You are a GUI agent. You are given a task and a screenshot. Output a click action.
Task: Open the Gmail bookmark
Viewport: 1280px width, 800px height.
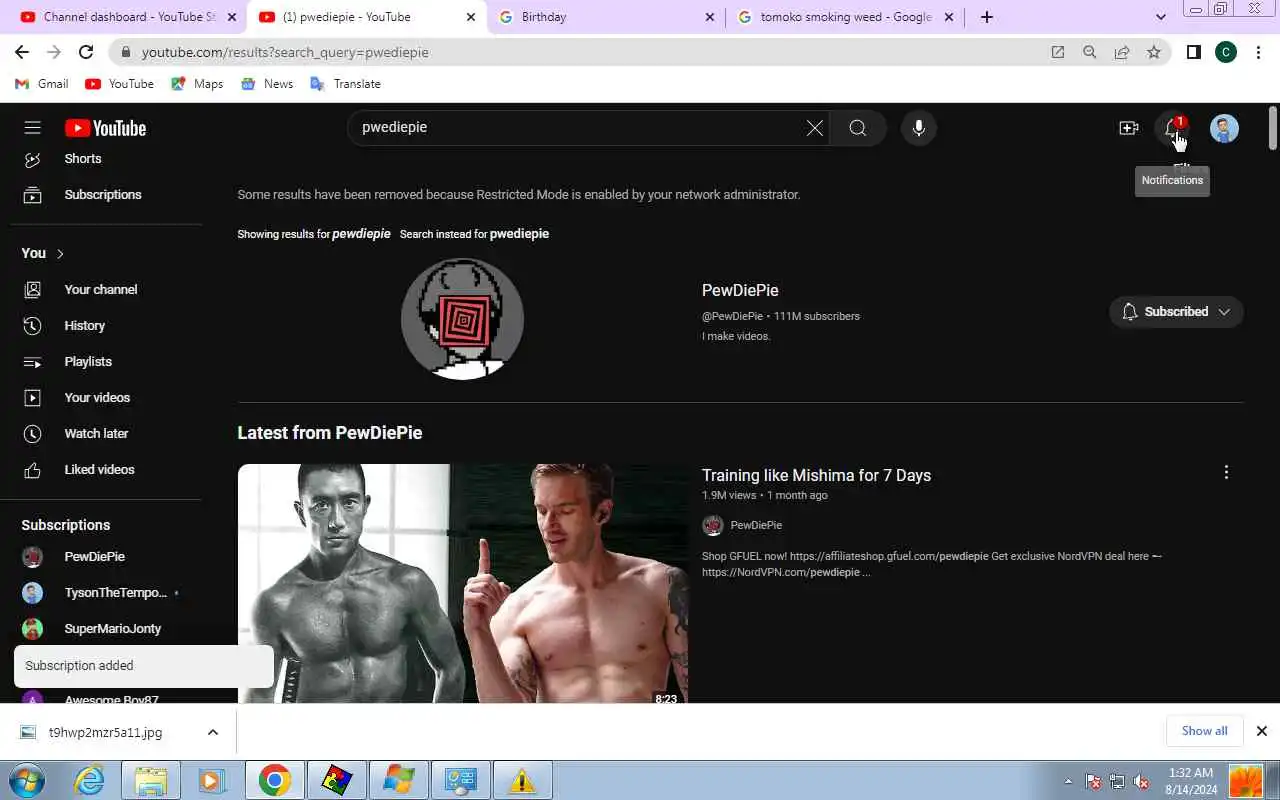click(42, 84)
